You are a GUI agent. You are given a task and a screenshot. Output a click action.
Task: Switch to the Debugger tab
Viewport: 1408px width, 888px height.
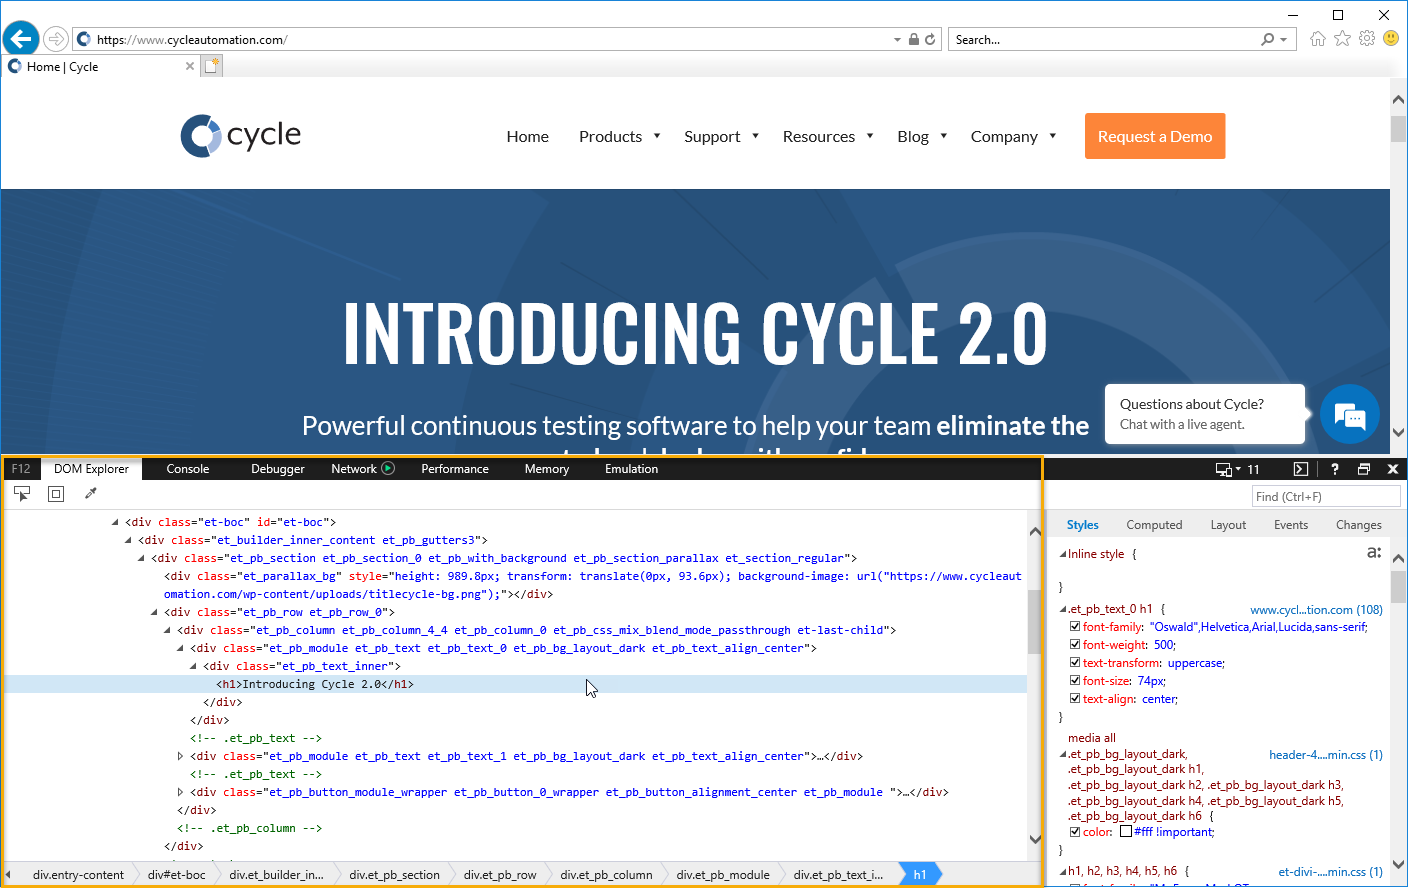(x=278, y=469)
